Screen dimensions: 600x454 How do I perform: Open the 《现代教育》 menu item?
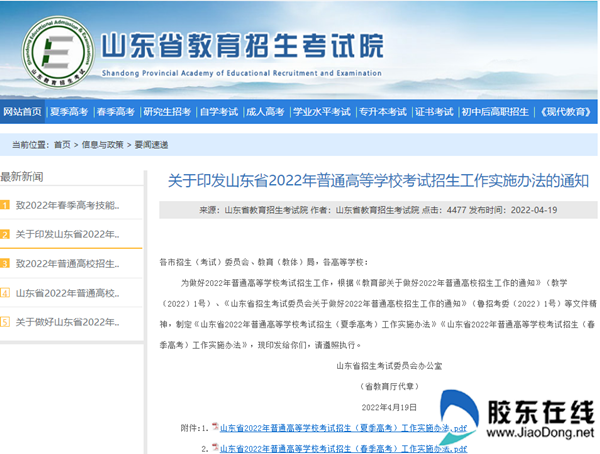coord(565,112)
